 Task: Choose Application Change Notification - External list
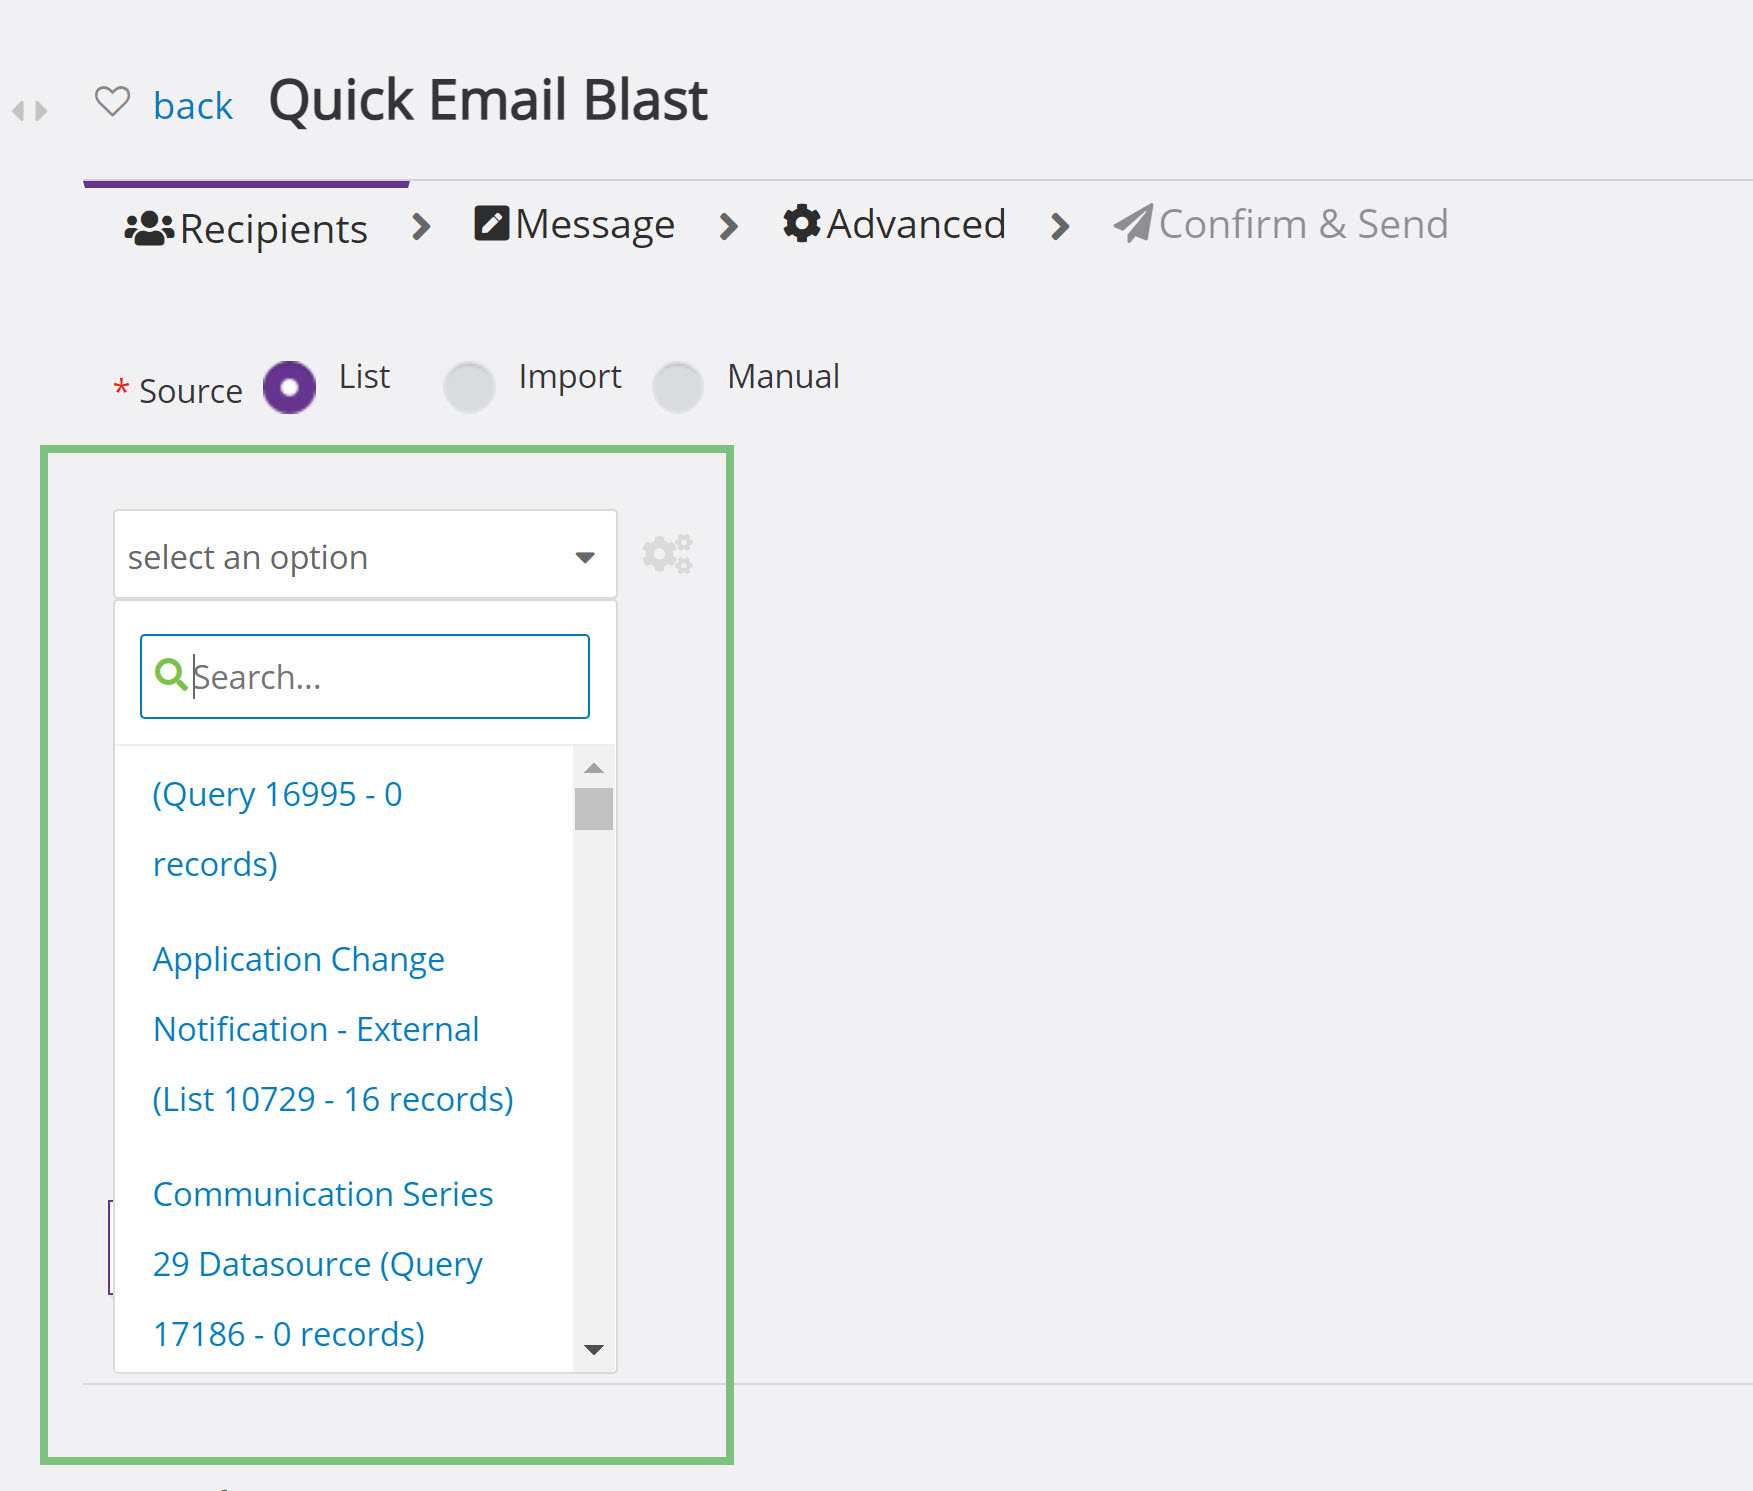(344, 1029)
